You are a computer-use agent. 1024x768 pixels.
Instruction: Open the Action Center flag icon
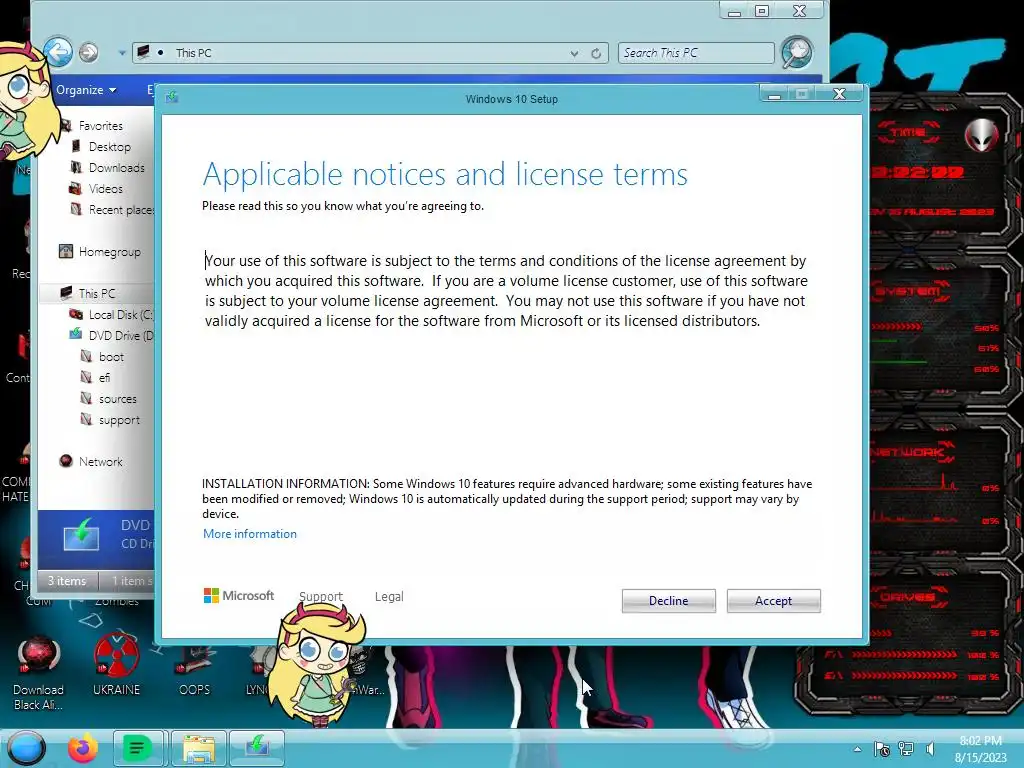881,749
